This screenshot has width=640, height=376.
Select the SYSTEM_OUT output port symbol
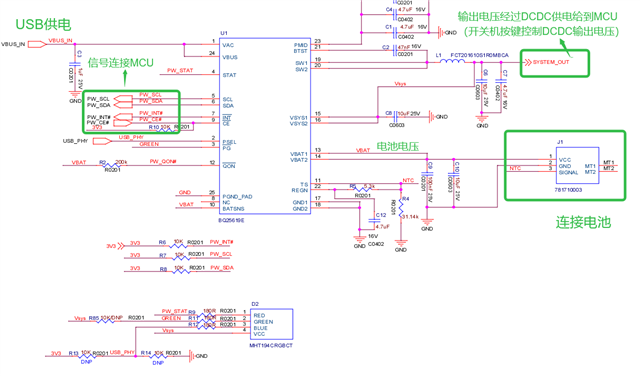(x=528, y=62)
